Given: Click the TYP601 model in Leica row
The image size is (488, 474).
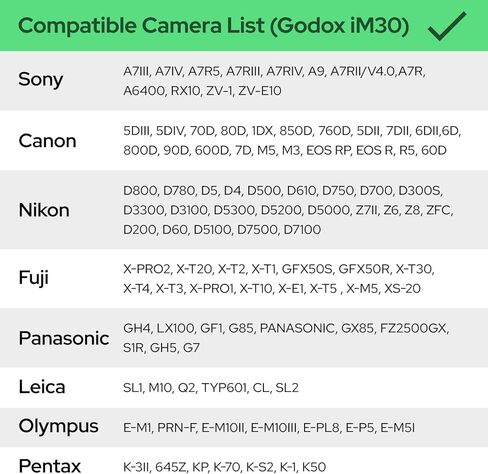Looking at the screenshot, I should tap(224, 388).
